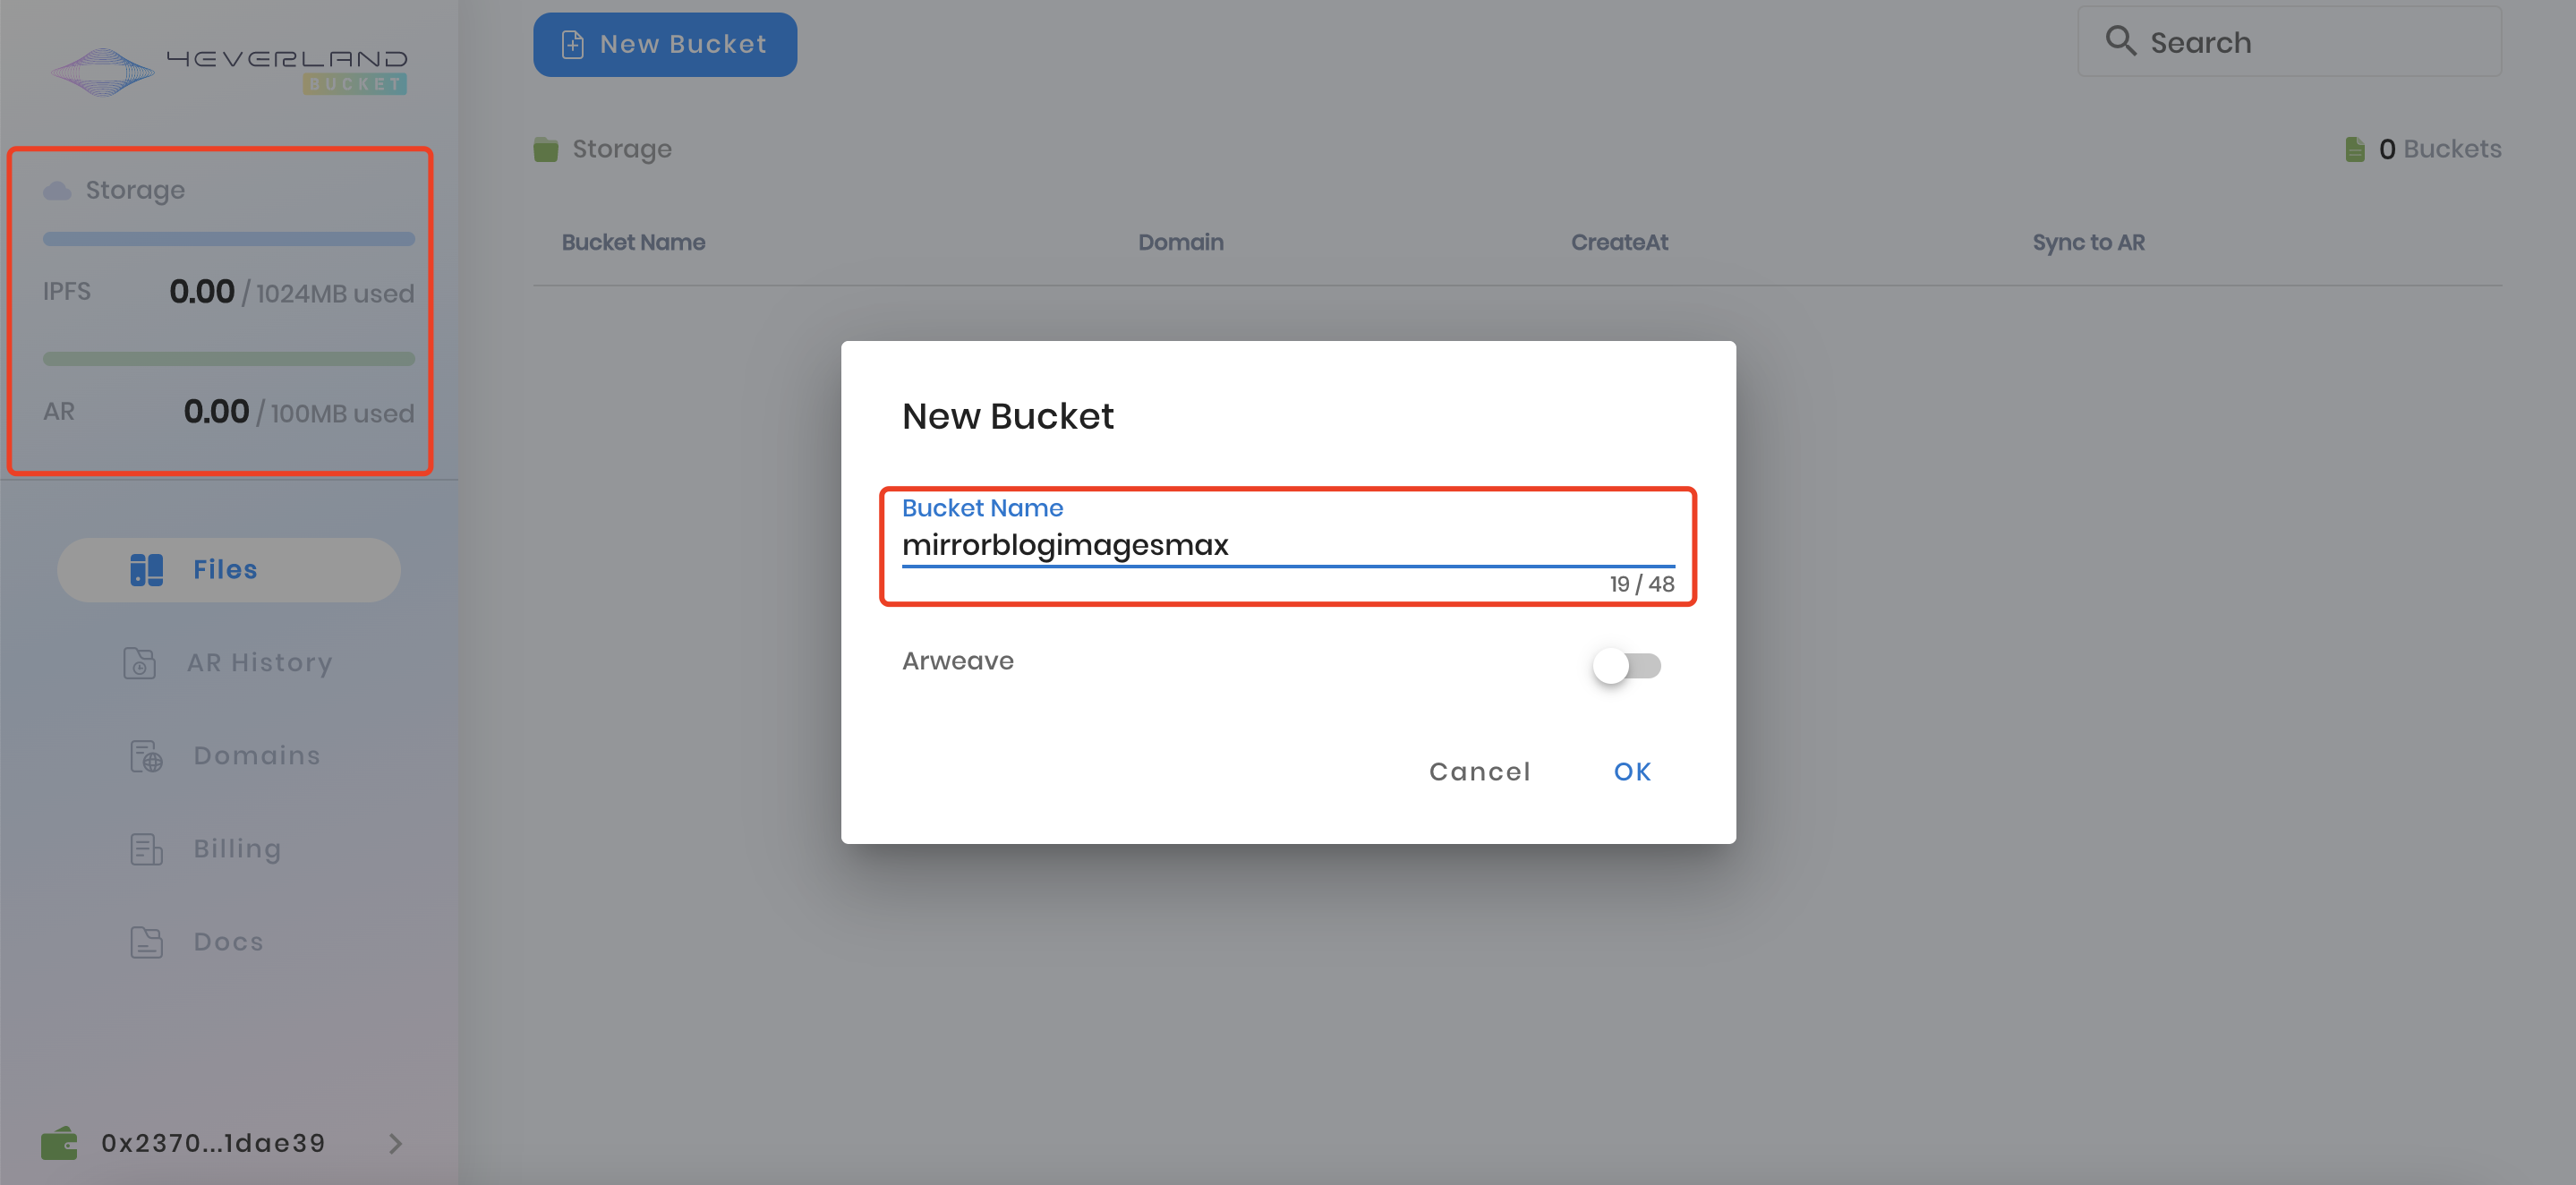Click the Bucket Name column header

point(633,243)
